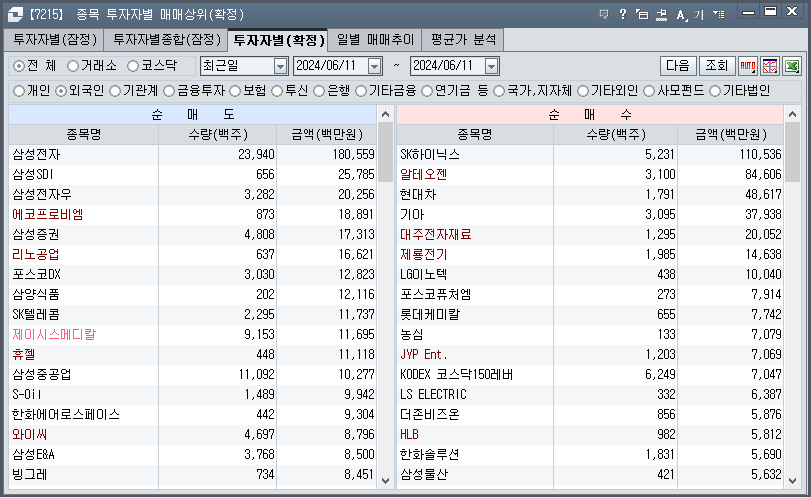Switch to 일별 매매추이 tab
Image resolution: width=811 pixels, height=498 pixels.
[375, 39]
